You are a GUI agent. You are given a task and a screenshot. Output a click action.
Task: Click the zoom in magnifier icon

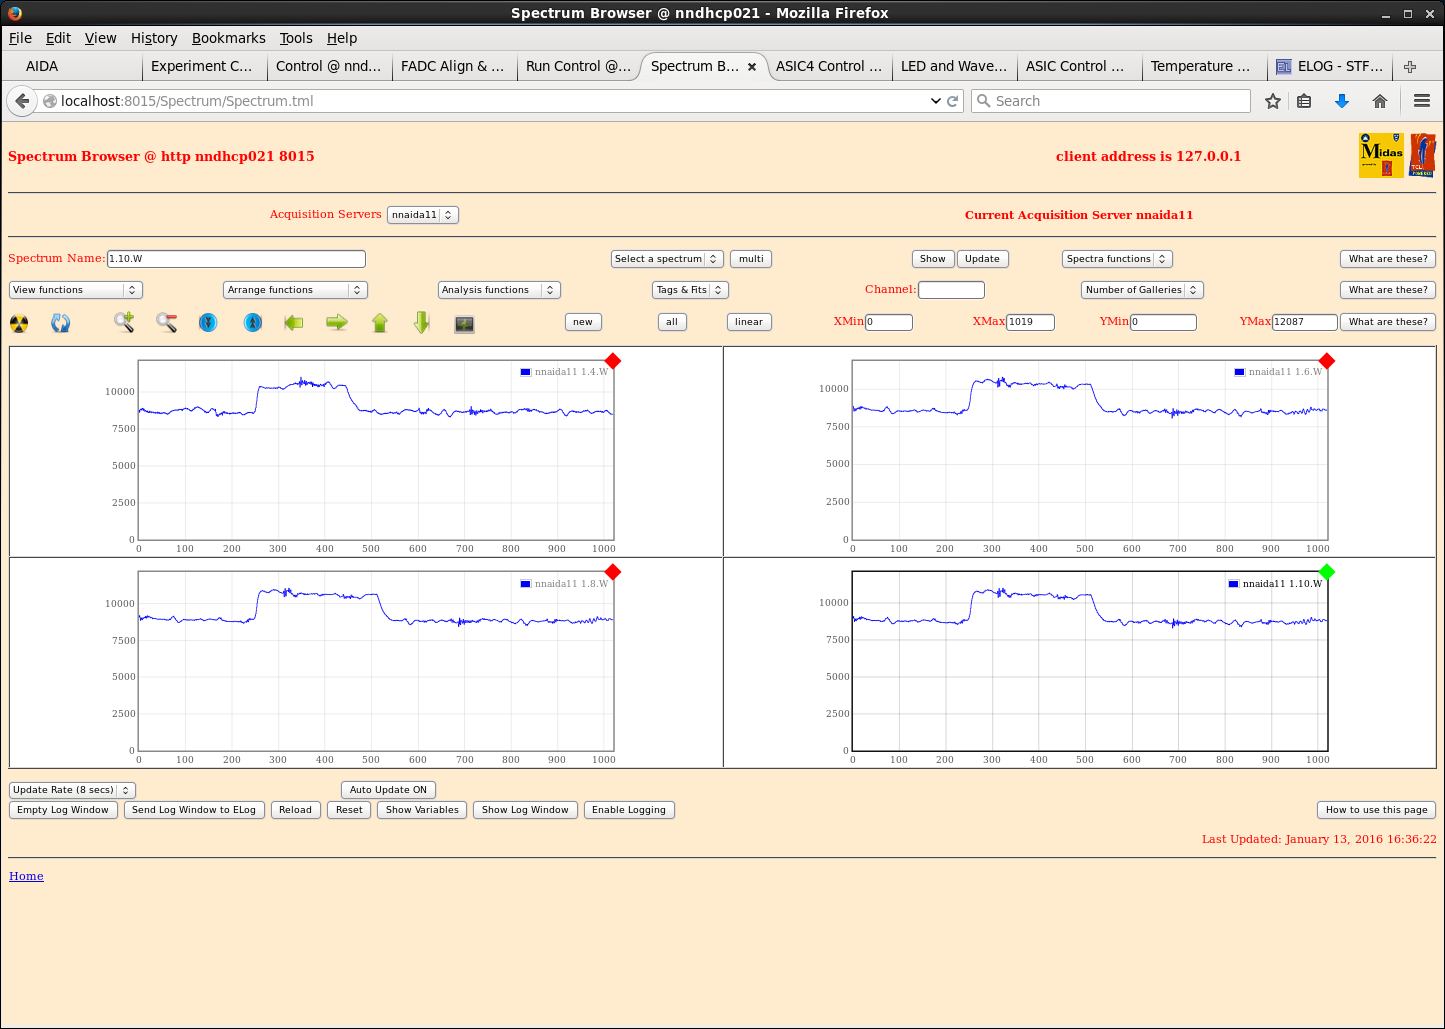(124, 322)
